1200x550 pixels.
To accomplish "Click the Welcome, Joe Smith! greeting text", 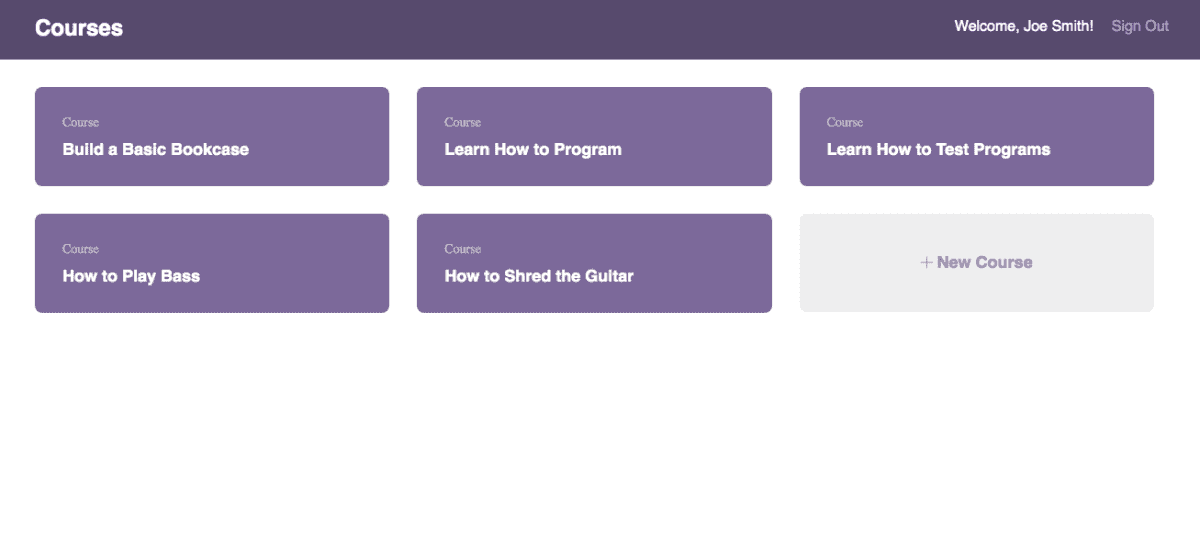I will tap(1024, 26).
